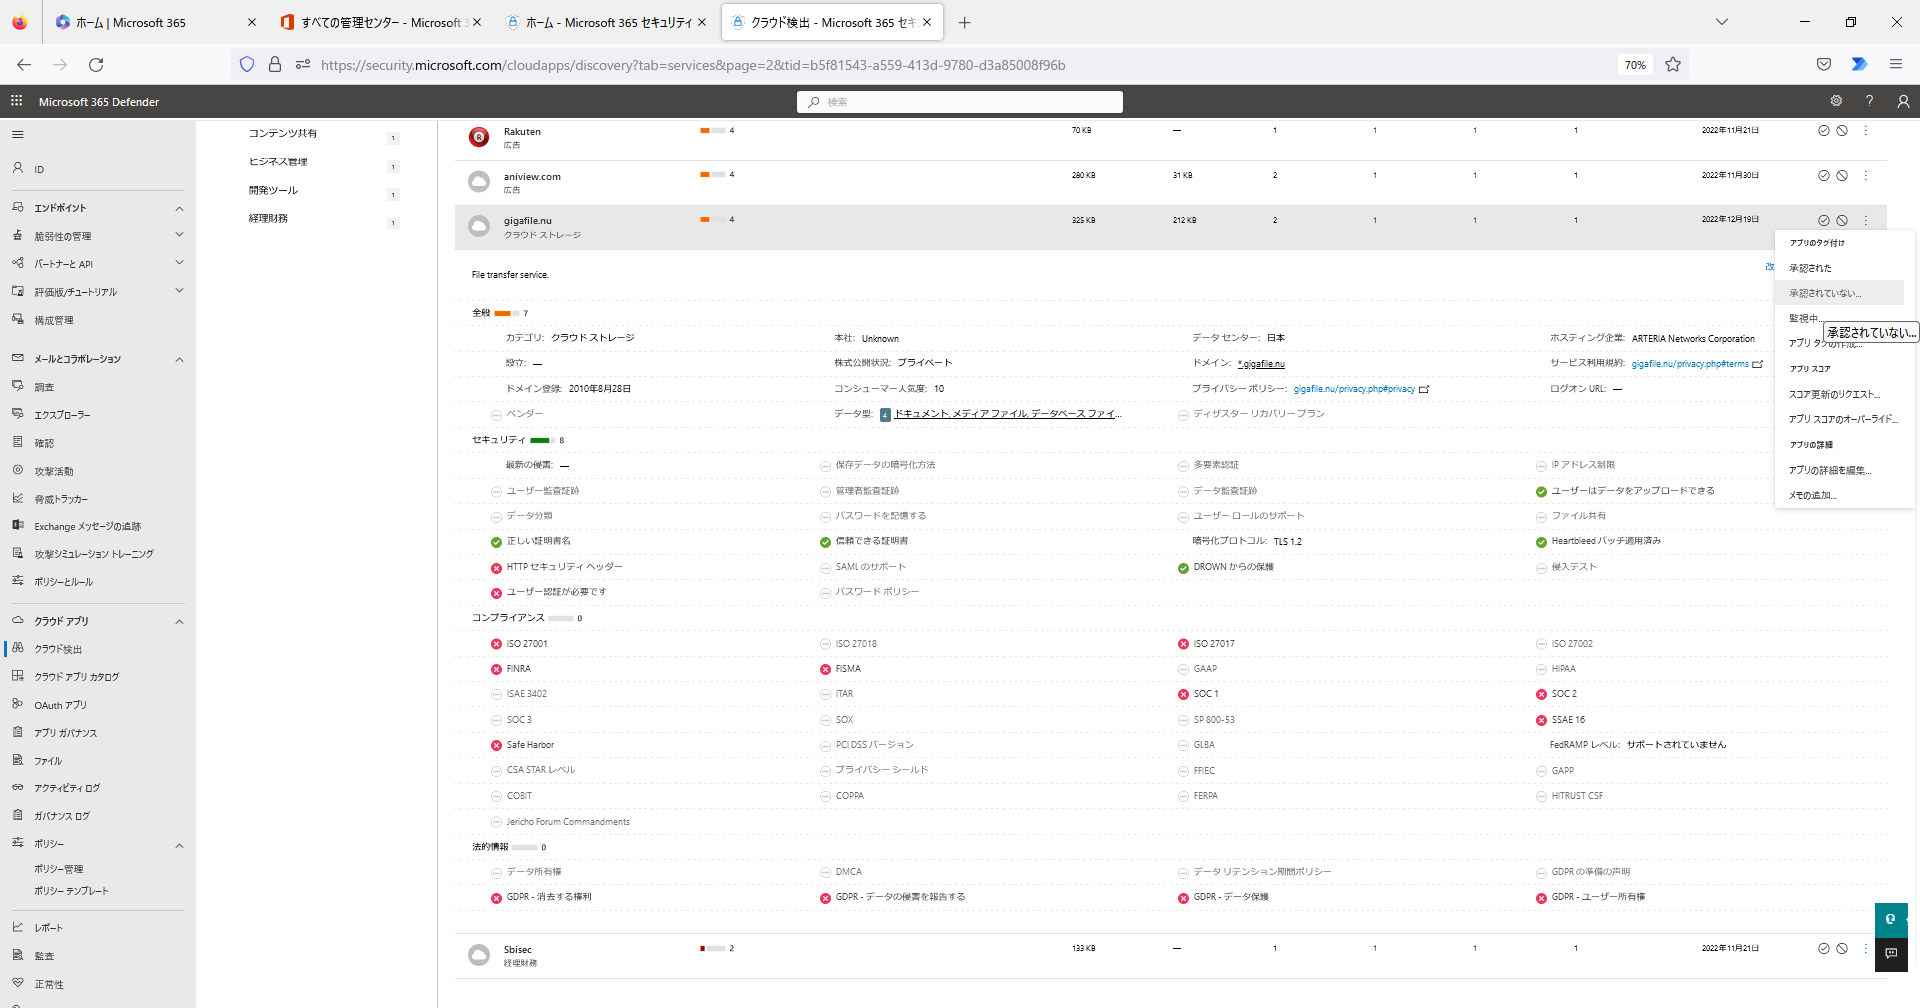Screen dimensions: 1920x1008
Task: Open クラウド アプリ カタログ in sidebar
Action: [76, 677]
